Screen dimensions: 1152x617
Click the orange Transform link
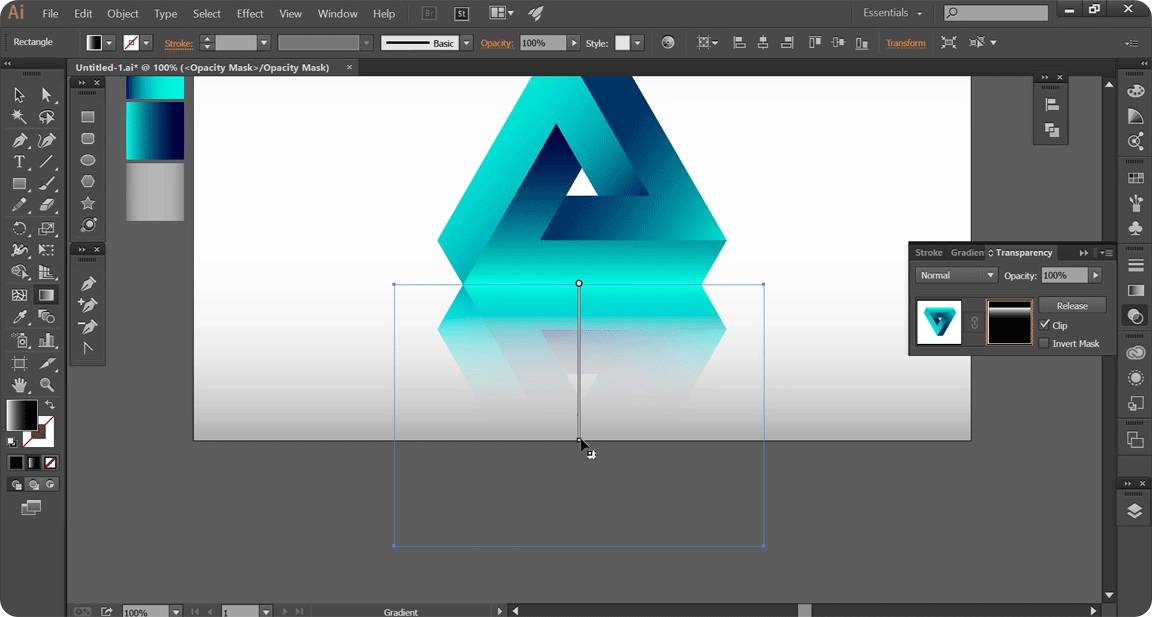tap(905, 43)
